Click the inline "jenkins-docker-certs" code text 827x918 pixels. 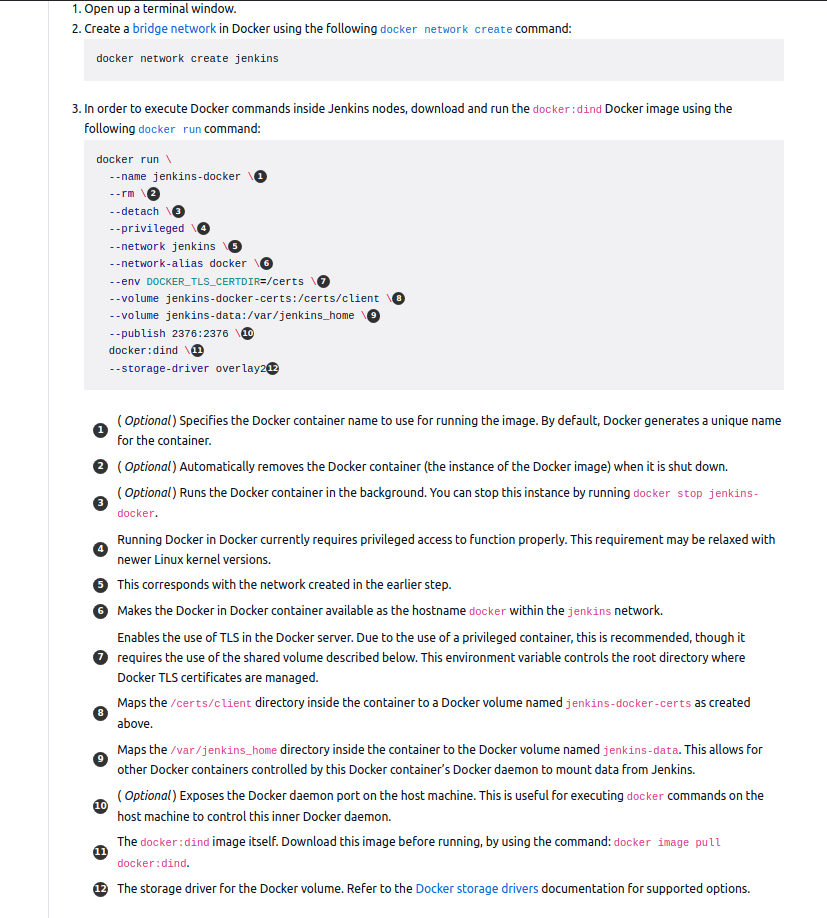[628, 703]
